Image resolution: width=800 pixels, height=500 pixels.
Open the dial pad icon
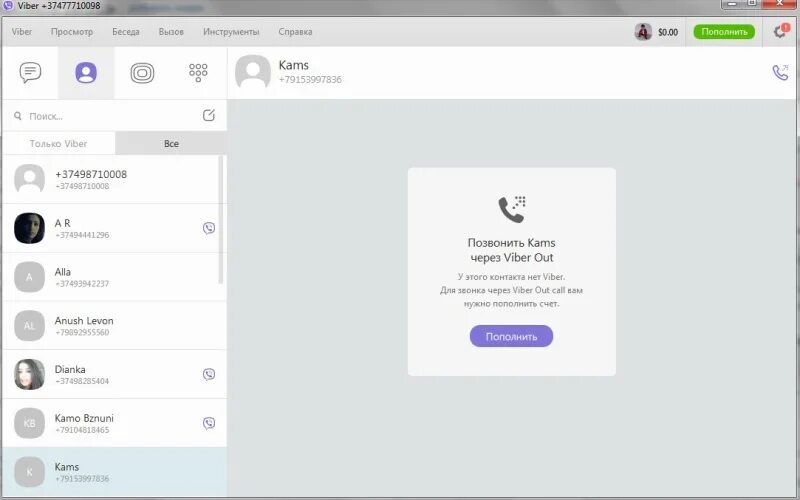pos(198,72)
